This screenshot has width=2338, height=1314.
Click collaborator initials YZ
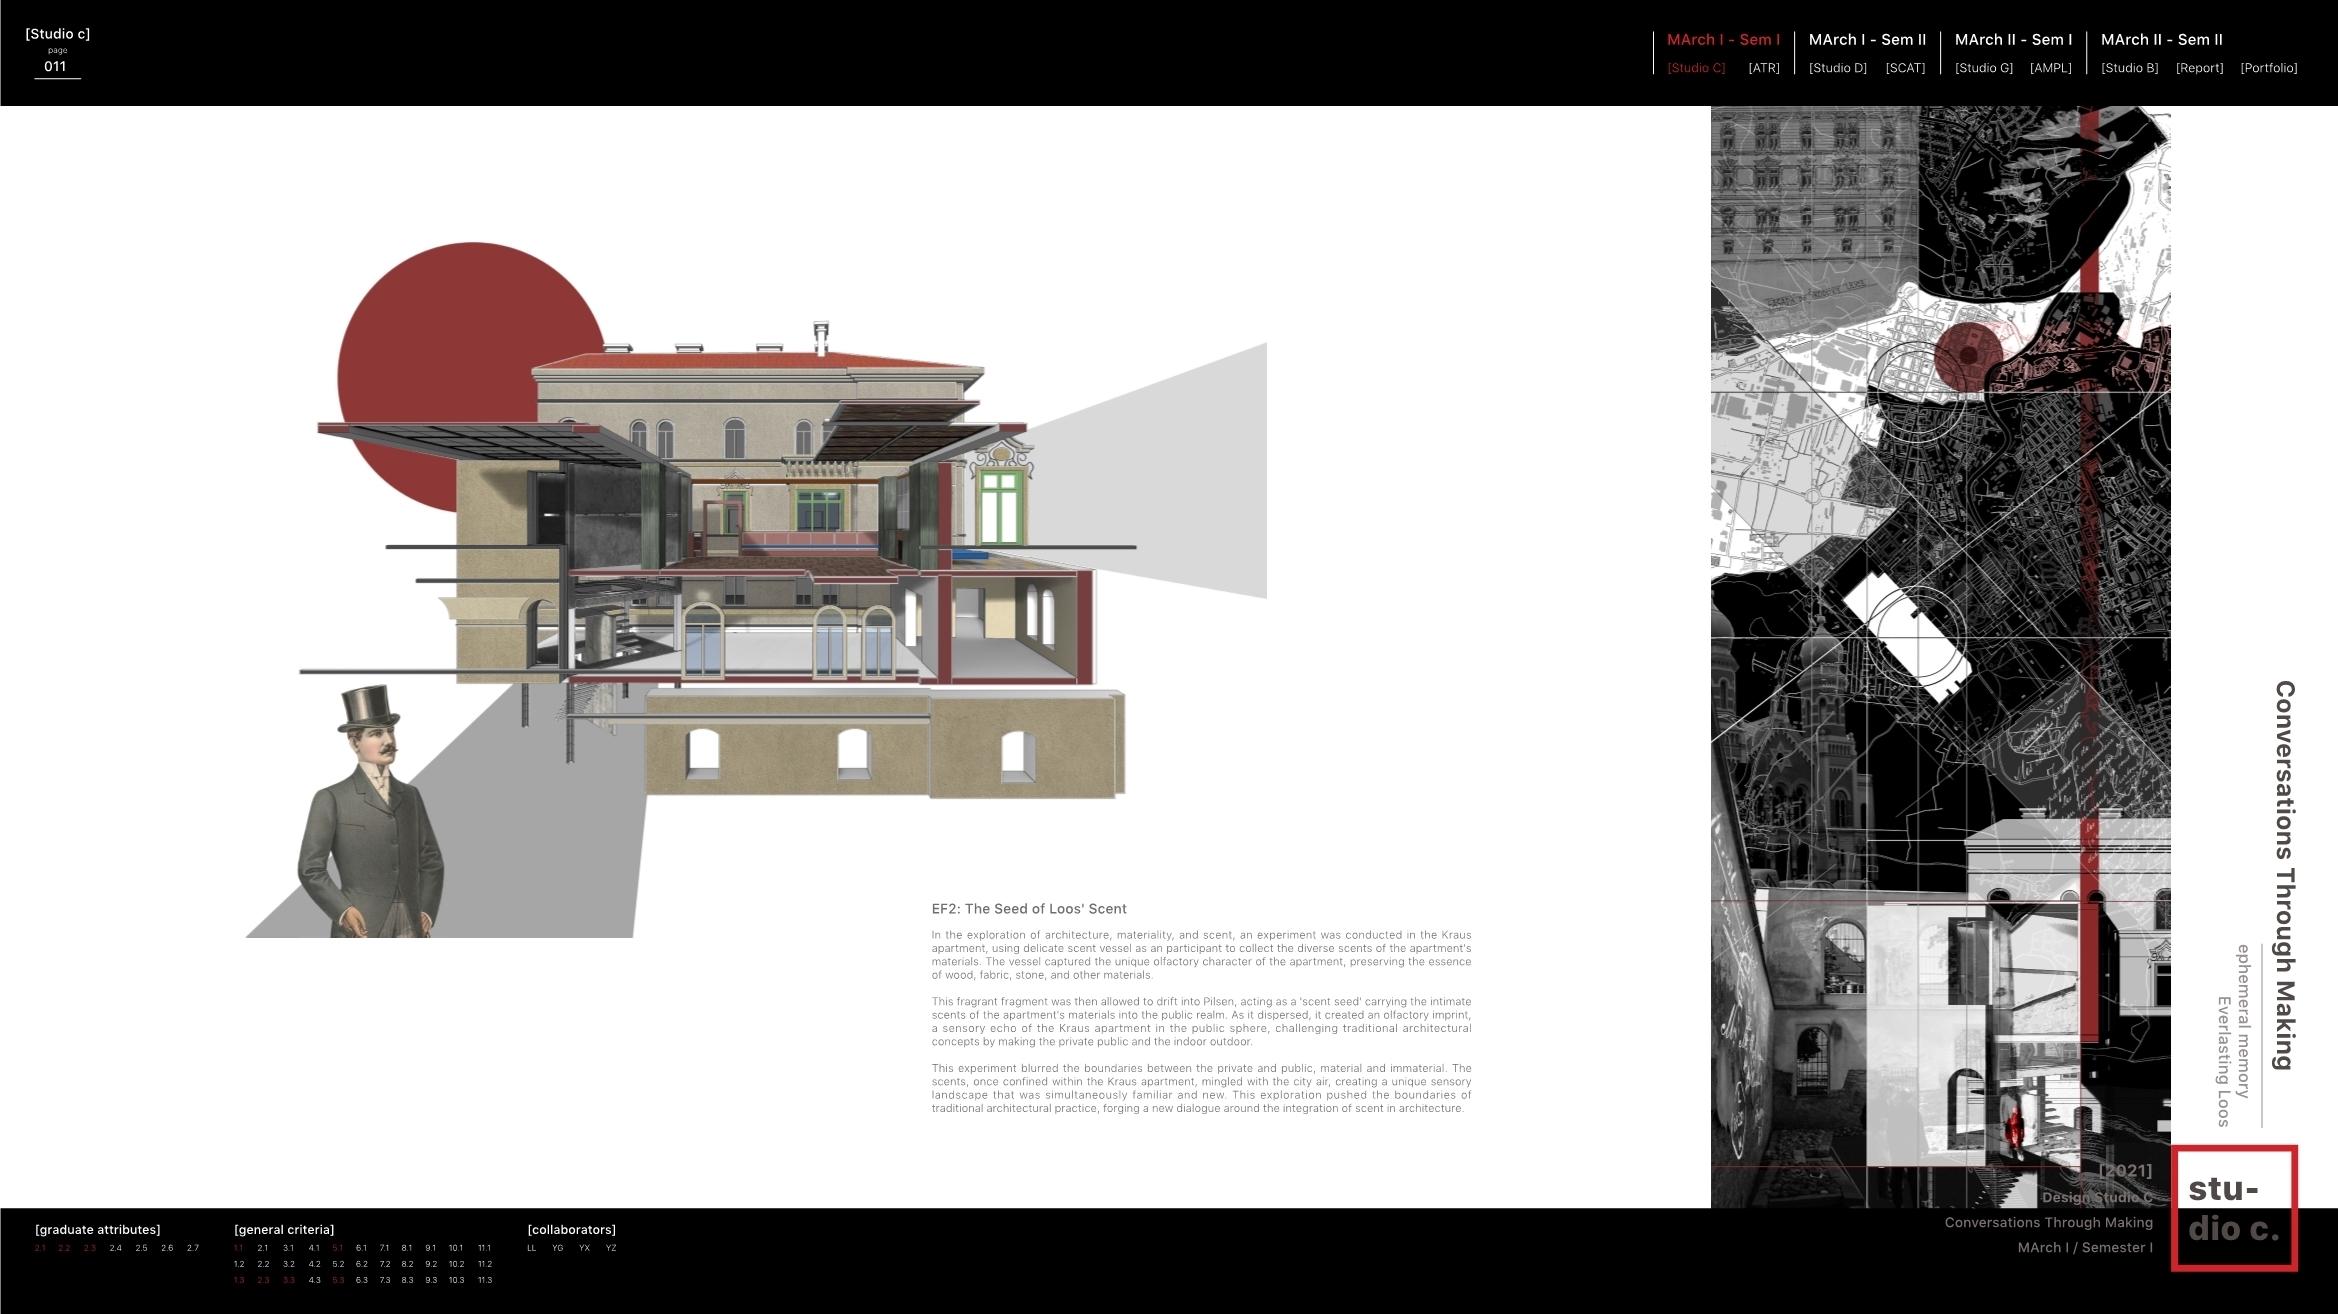click(611, 1248)
